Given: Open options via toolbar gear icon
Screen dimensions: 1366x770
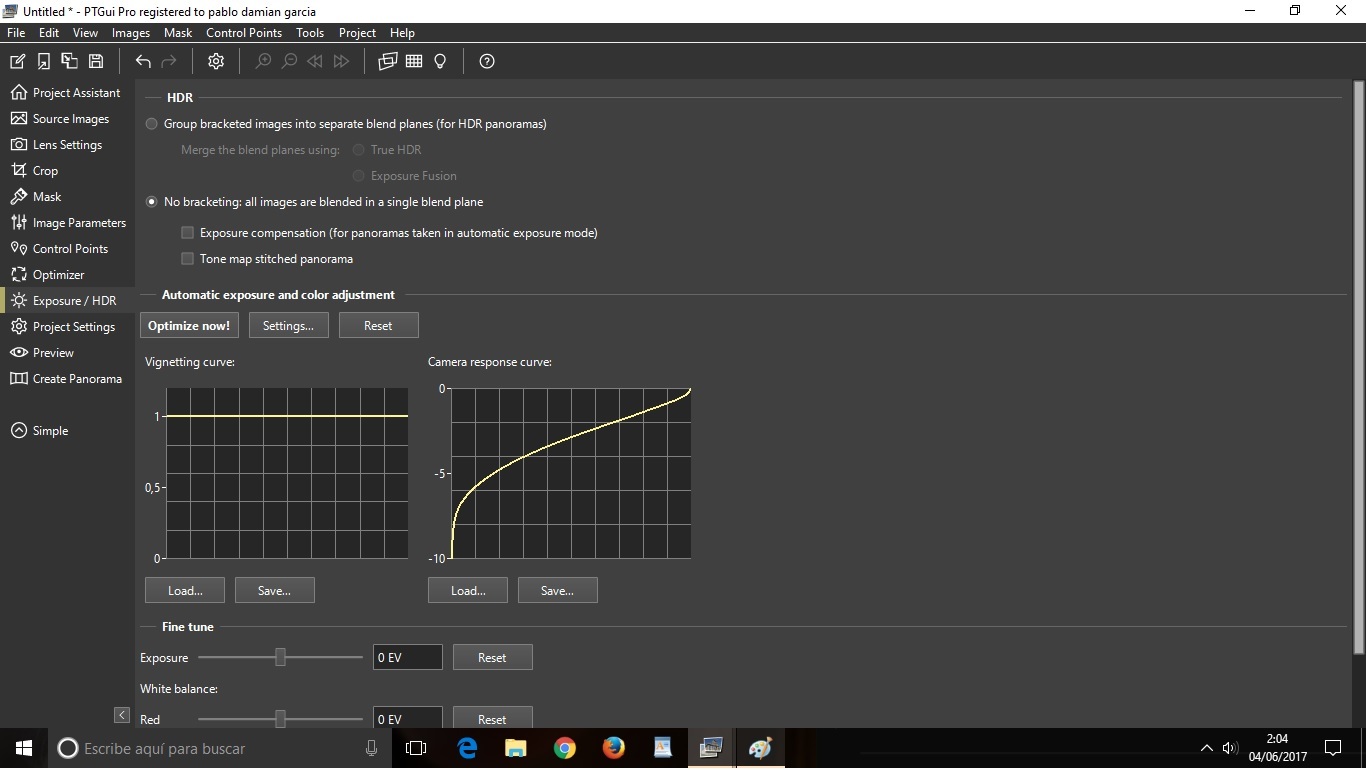Looking at the screenshot, I should 216,61.
